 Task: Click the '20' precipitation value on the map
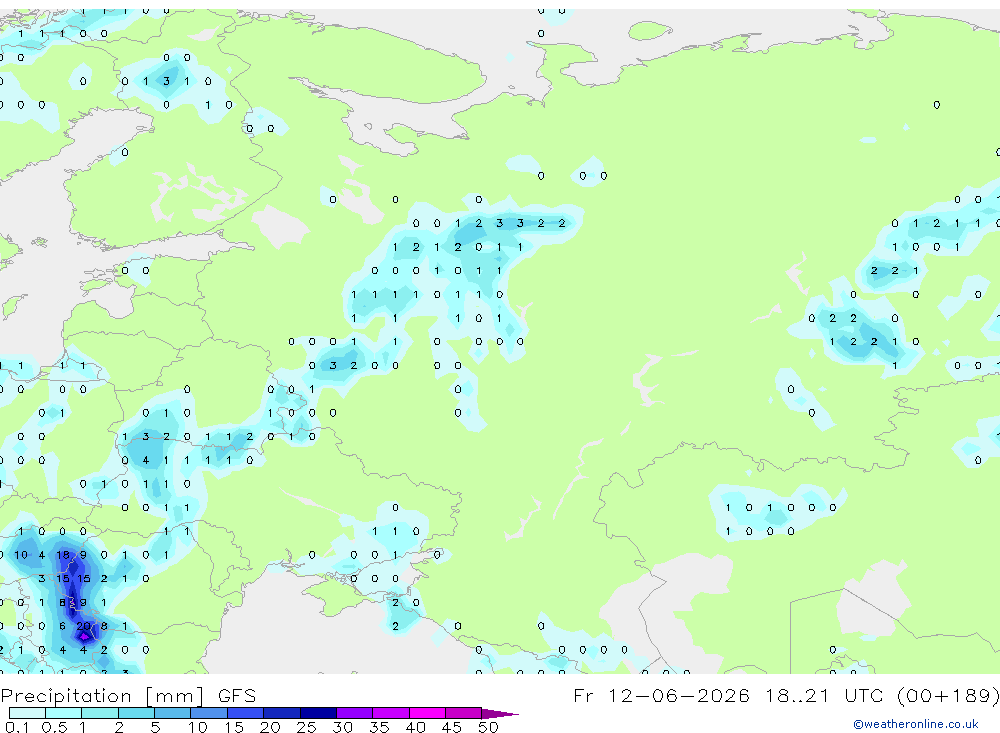pos(84,626)
